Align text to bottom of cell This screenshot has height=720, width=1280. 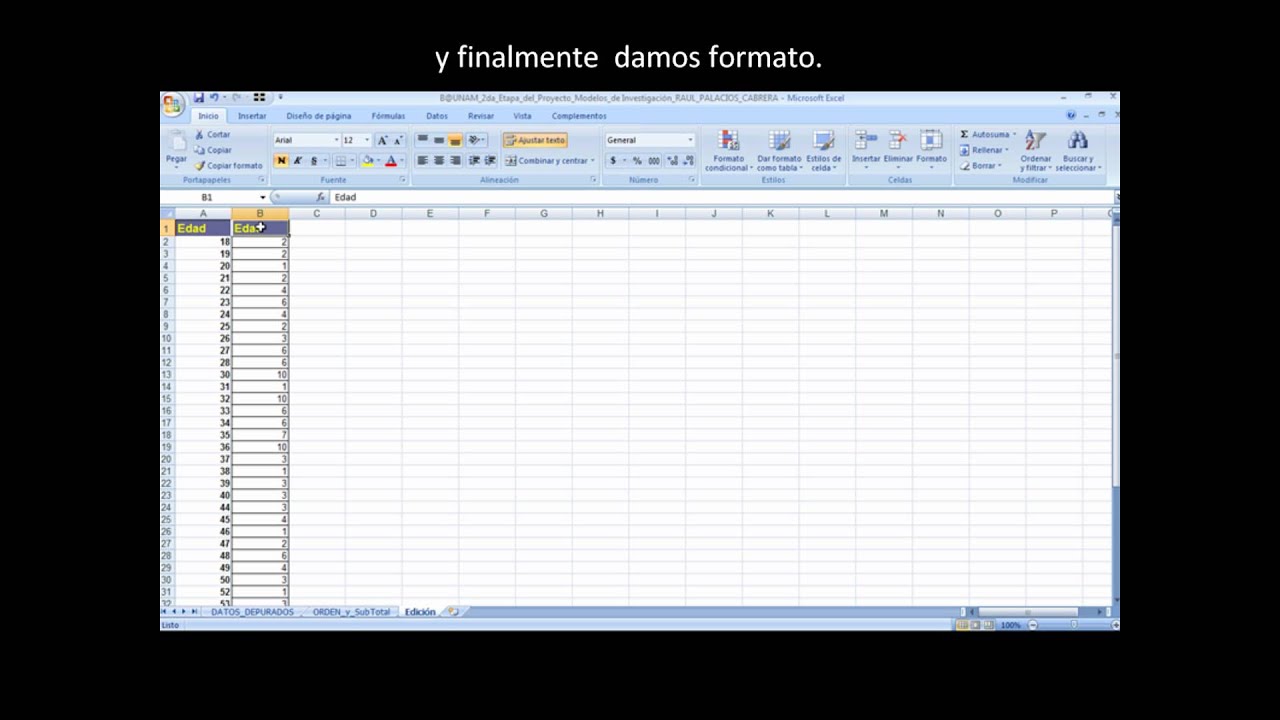(455, 140)
